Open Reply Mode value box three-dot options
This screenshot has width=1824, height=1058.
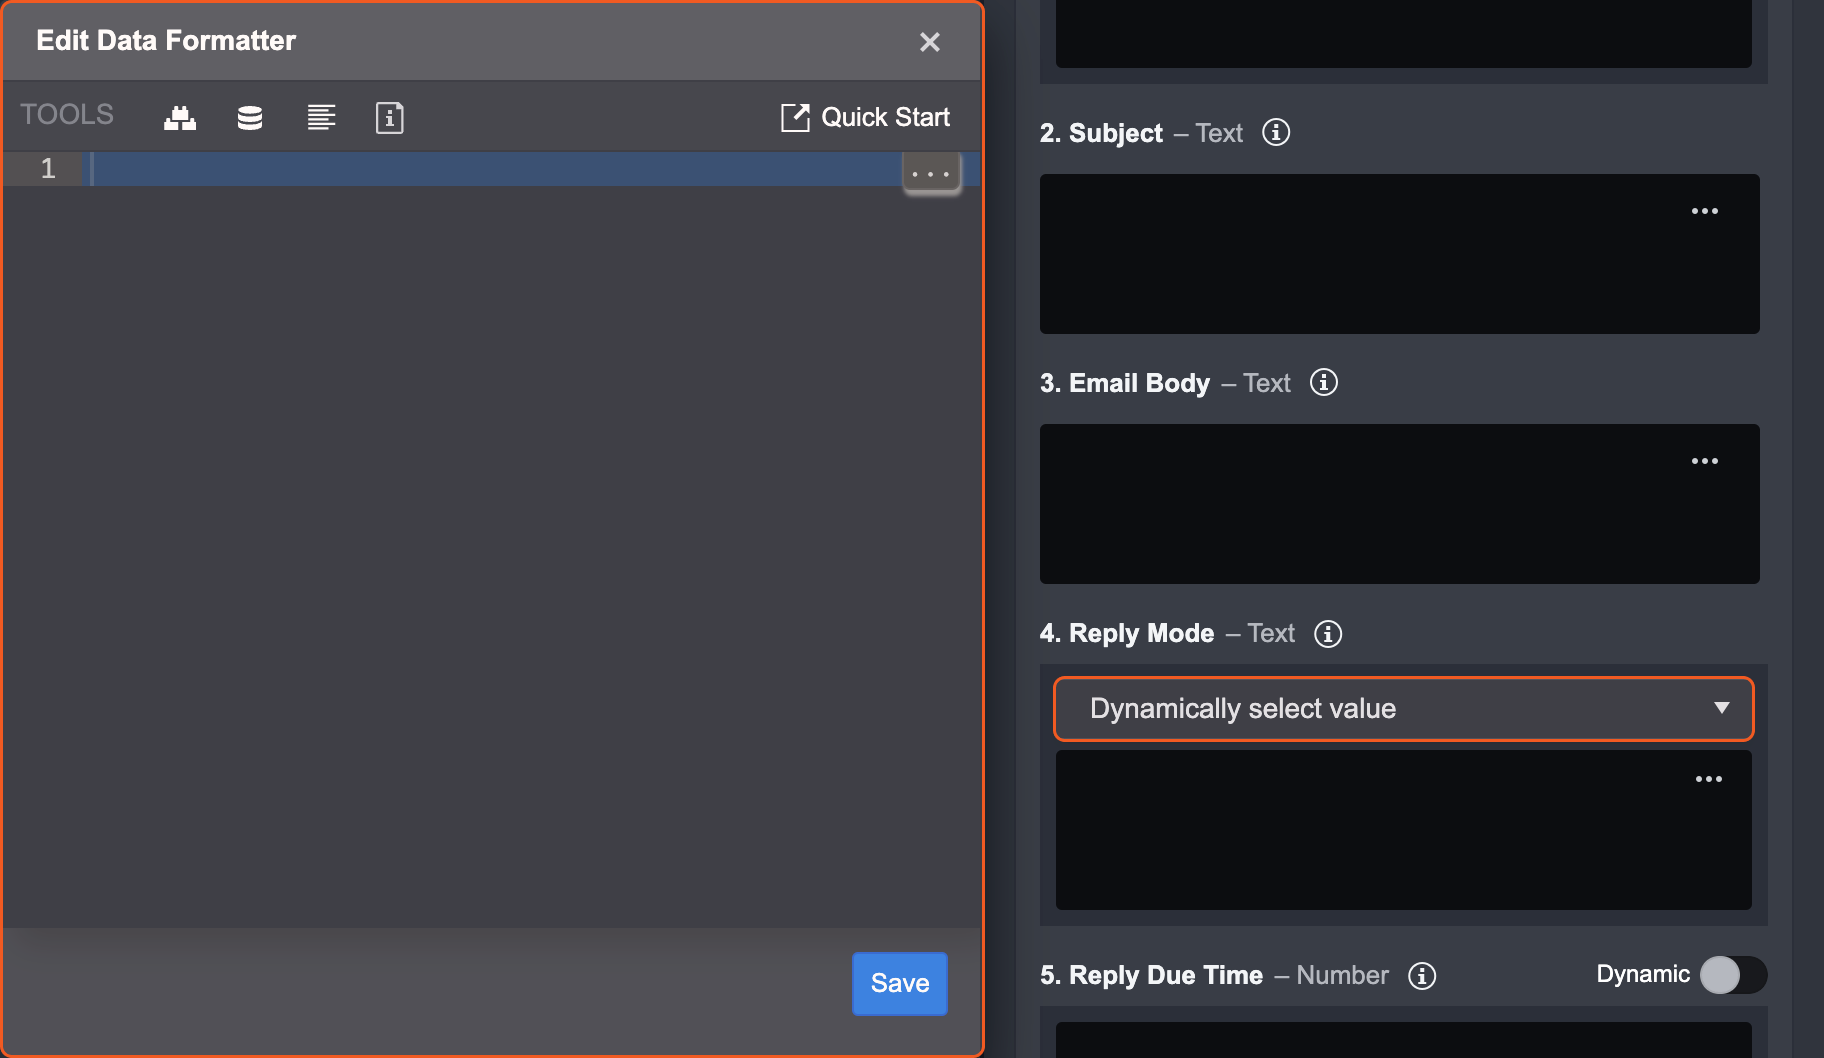point(1708,779)
